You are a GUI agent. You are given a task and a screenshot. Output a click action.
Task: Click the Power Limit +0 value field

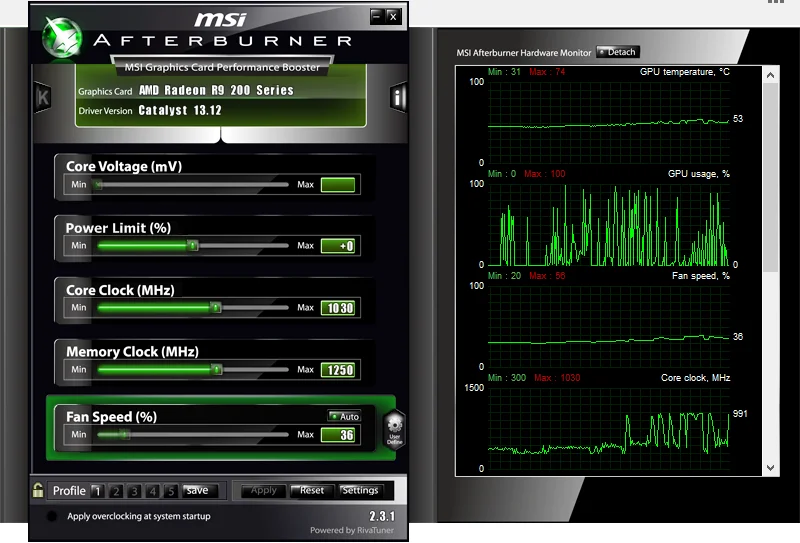338,246
